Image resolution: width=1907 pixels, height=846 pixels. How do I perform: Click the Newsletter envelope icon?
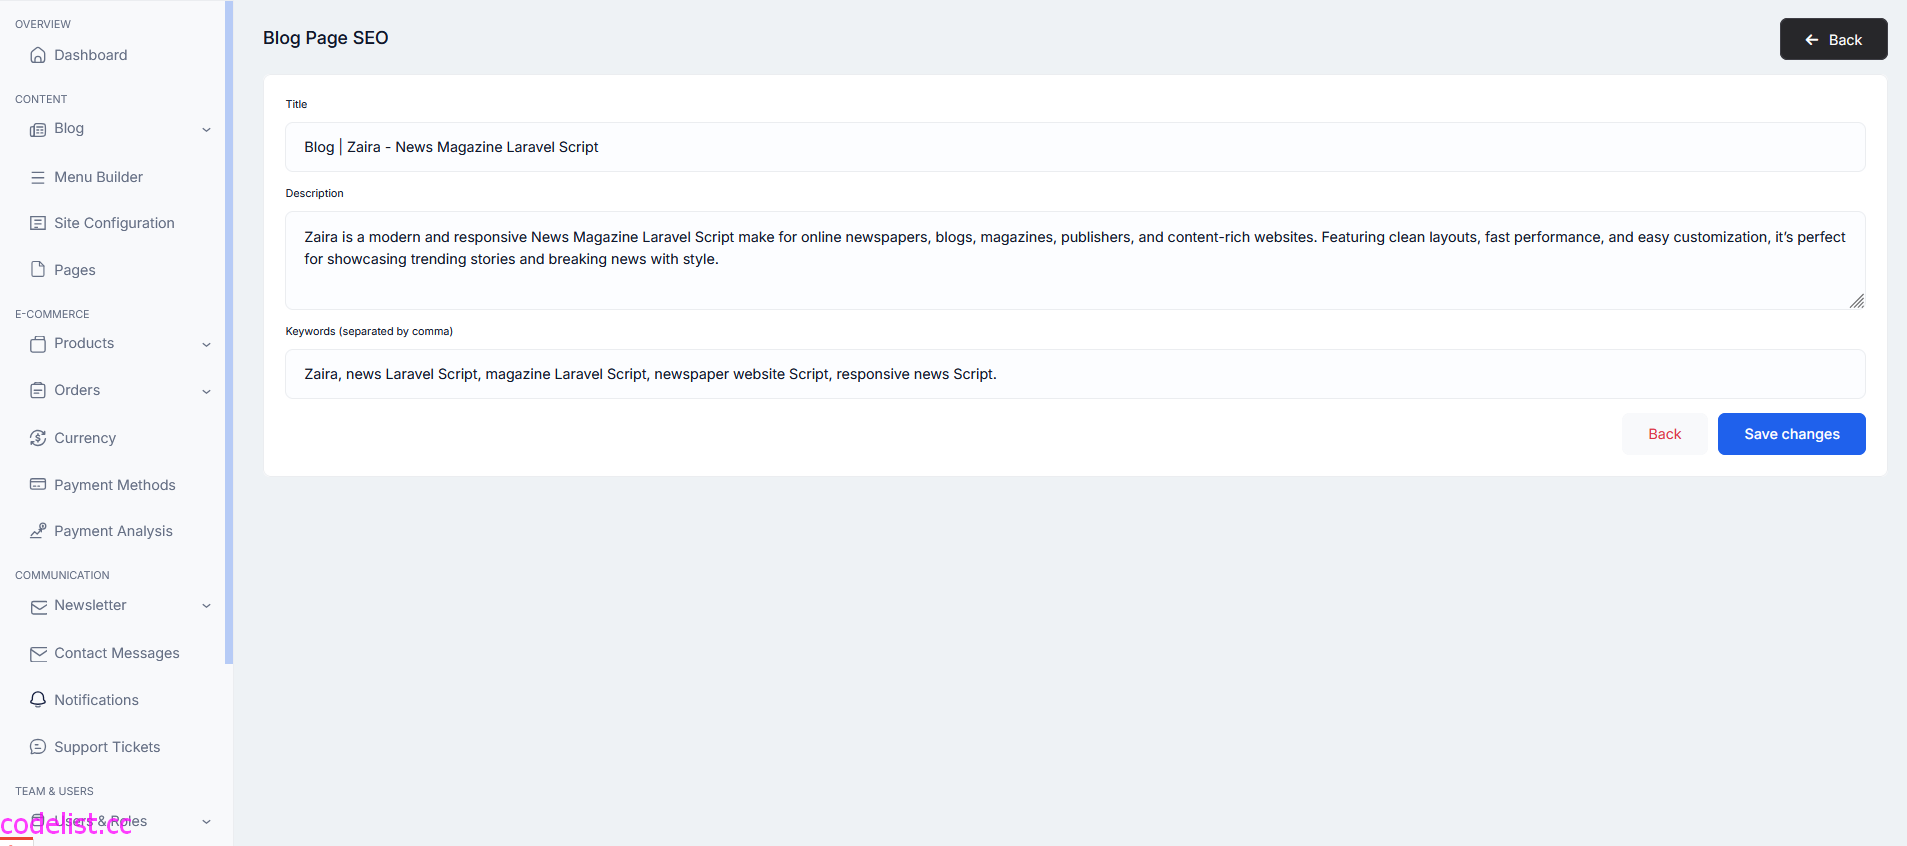pyautogui.click(x=38, y=606)
